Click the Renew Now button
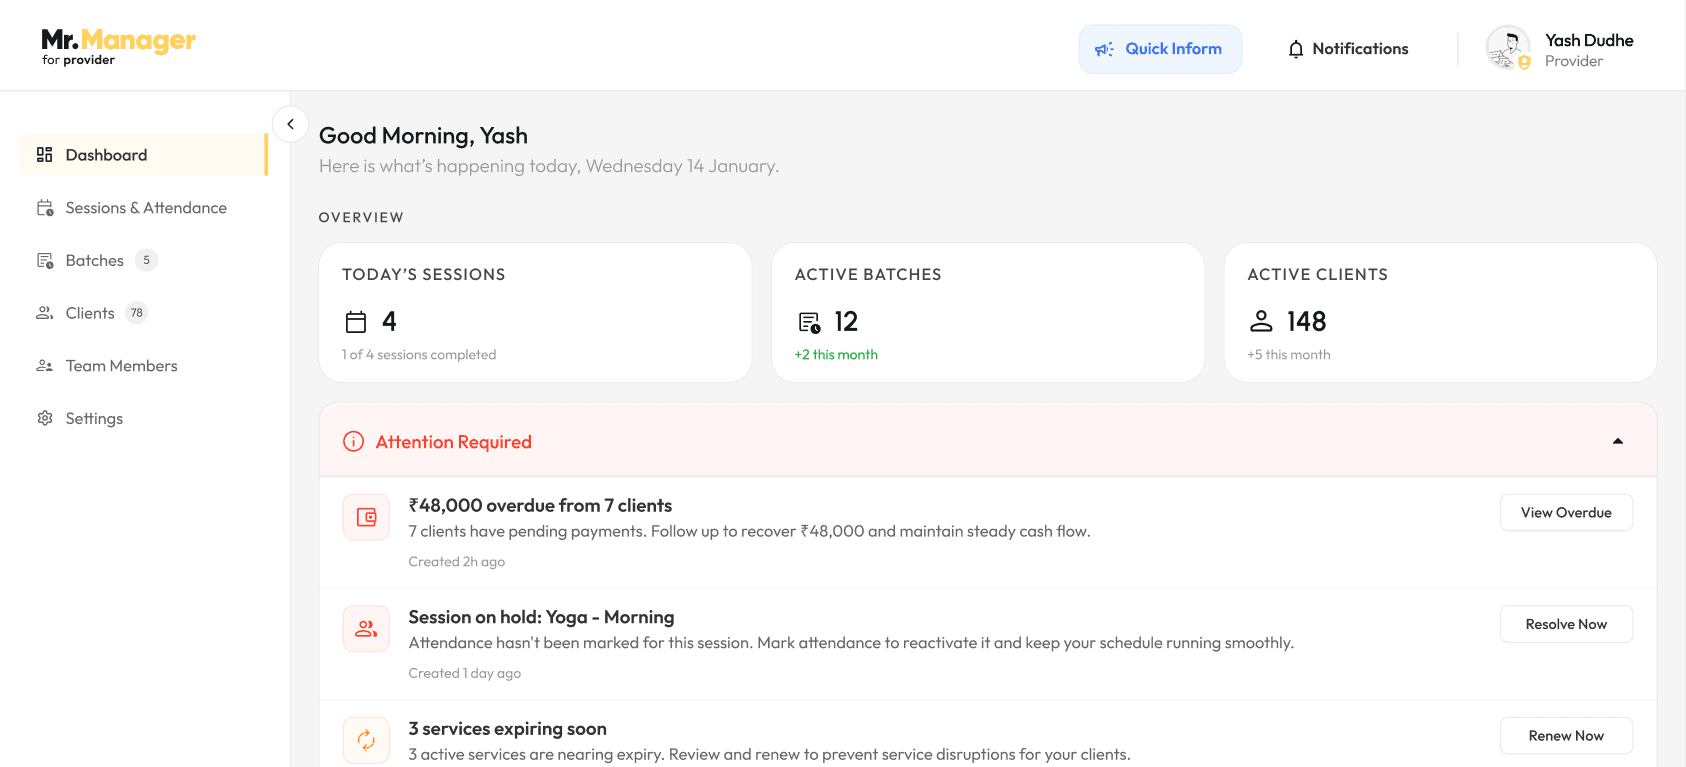1686x767 pixels. [1566, 736]
